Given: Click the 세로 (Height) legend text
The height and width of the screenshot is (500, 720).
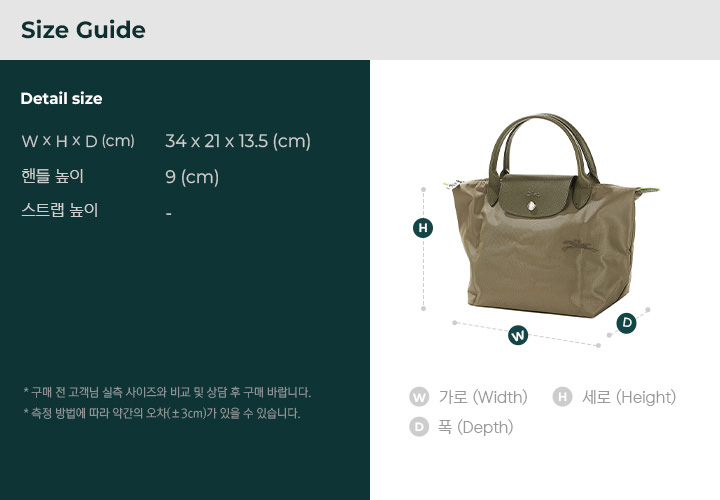Looking at the screenshot, I should point(629,397).
